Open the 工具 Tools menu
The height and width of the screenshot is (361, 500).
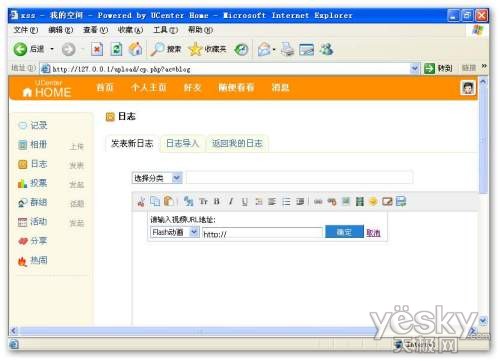point(165,30)
